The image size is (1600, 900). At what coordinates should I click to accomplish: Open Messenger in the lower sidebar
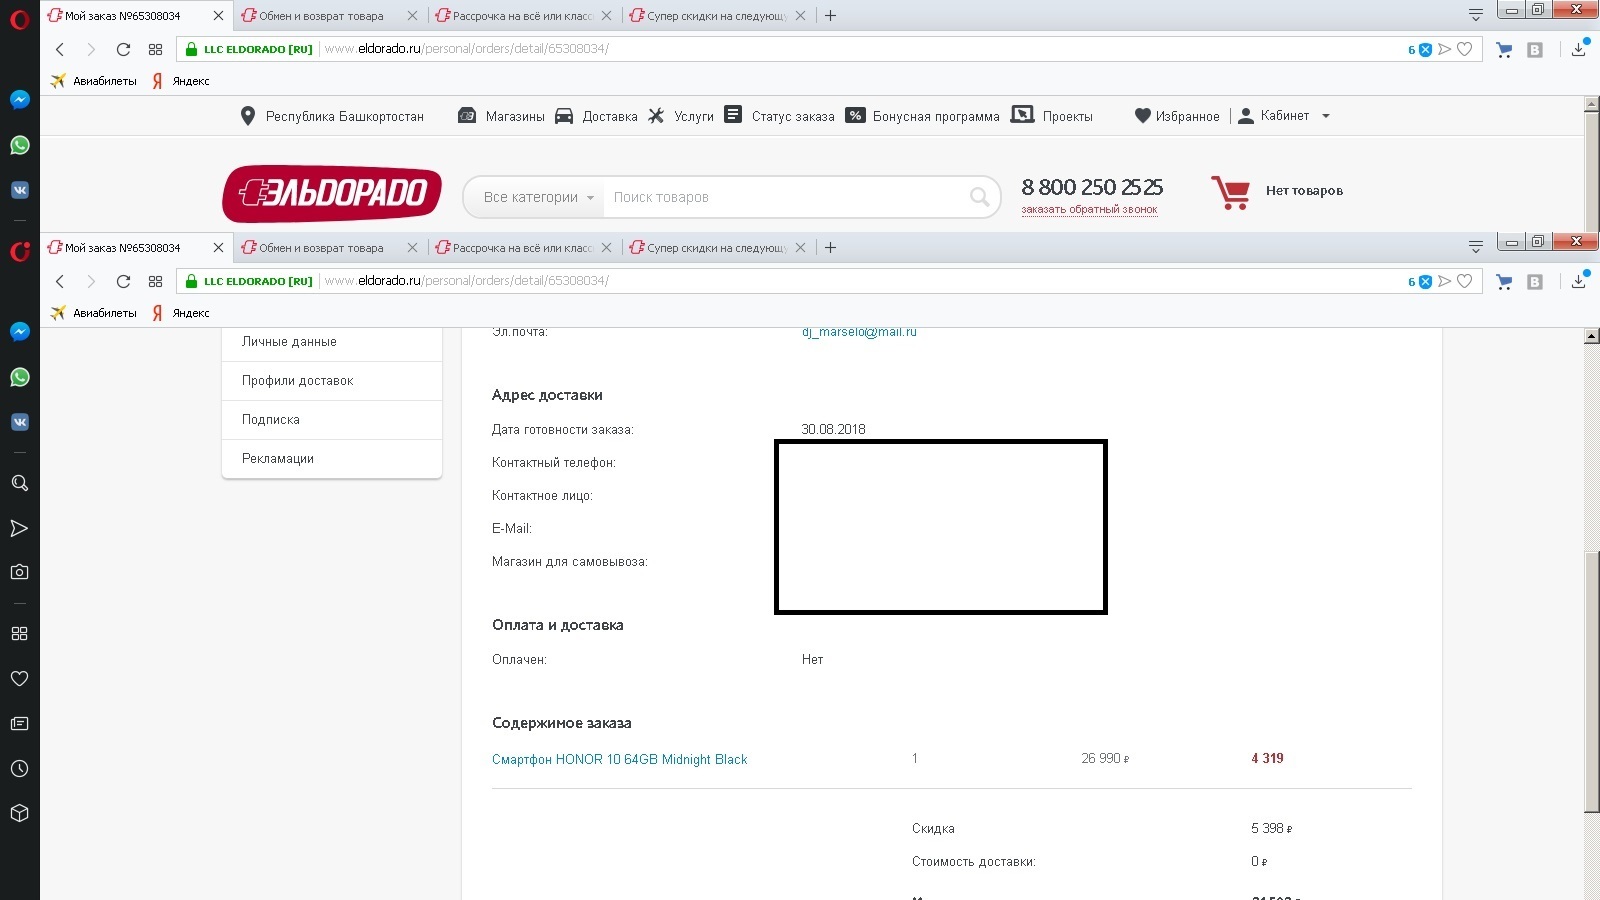(19, 332)
